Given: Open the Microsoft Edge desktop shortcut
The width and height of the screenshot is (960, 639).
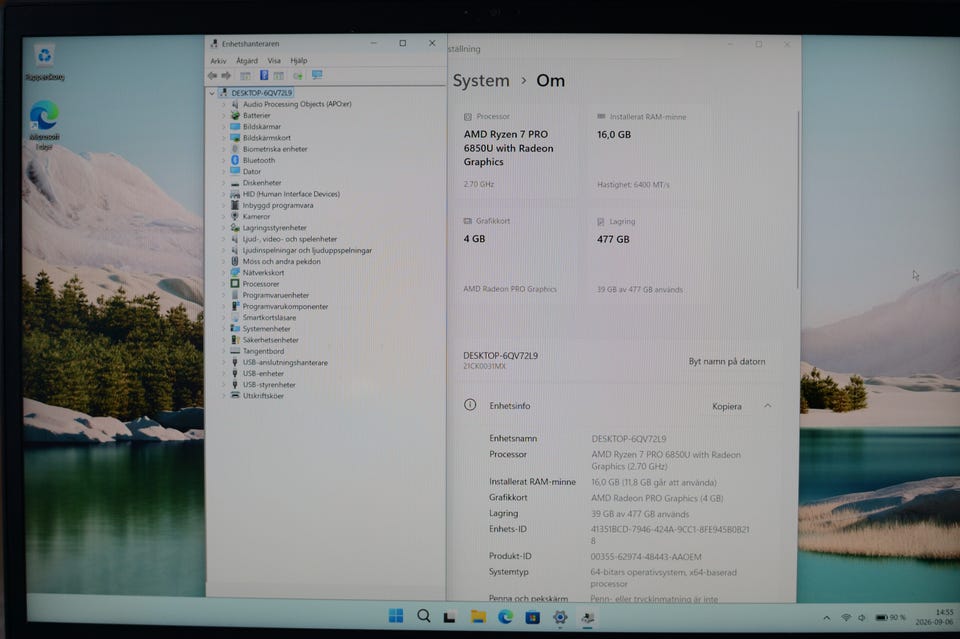Looking at the screenshot, I should (x=44, y=125).
